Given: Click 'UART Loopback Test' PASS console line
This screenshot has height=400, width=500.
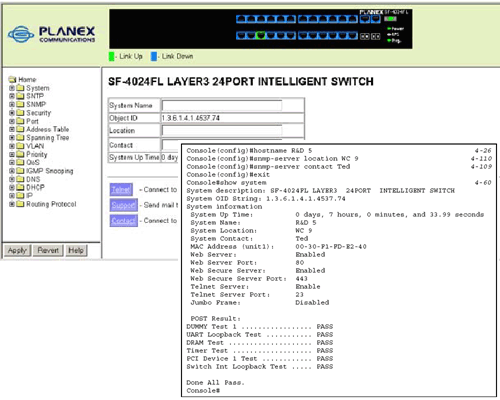Looking at the screenshot, I should click(260, 335).
